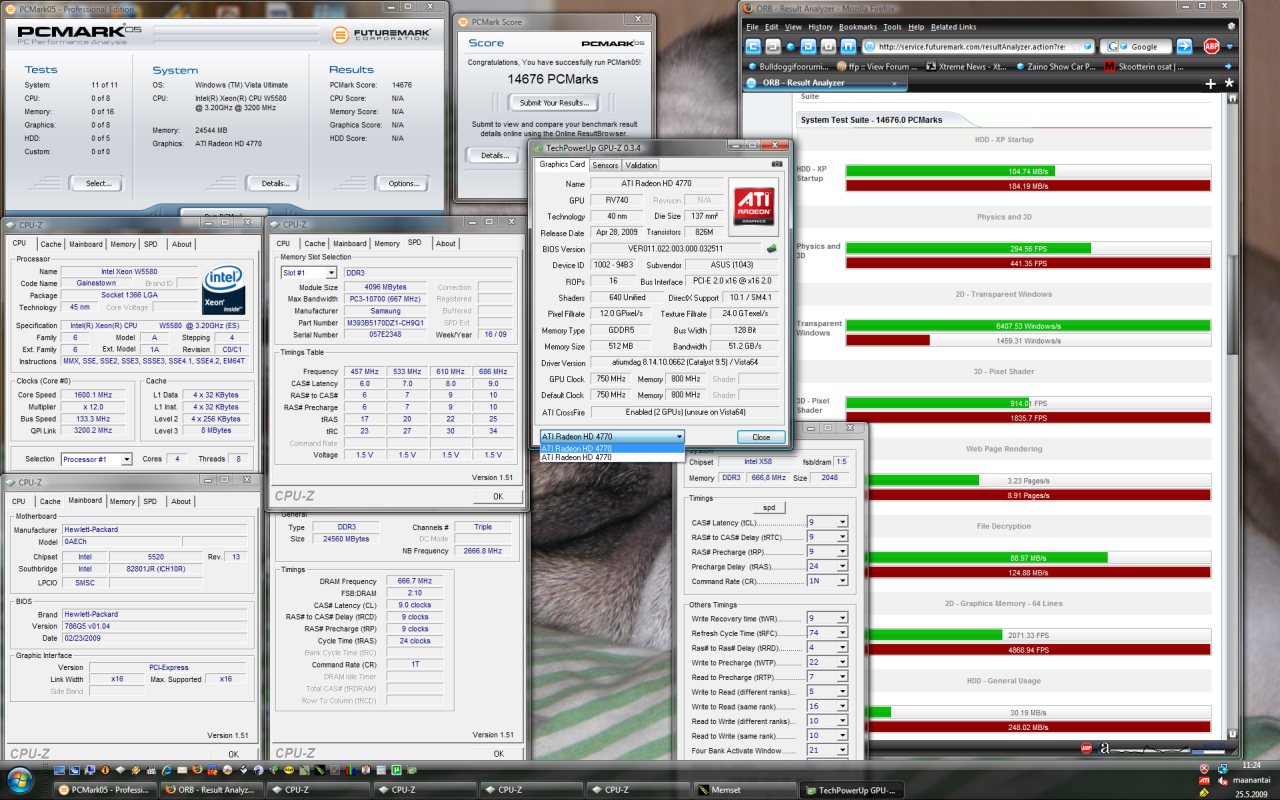
Task: Click Select... button in PCMark05 Tests
Action: [x=98, y=183]
